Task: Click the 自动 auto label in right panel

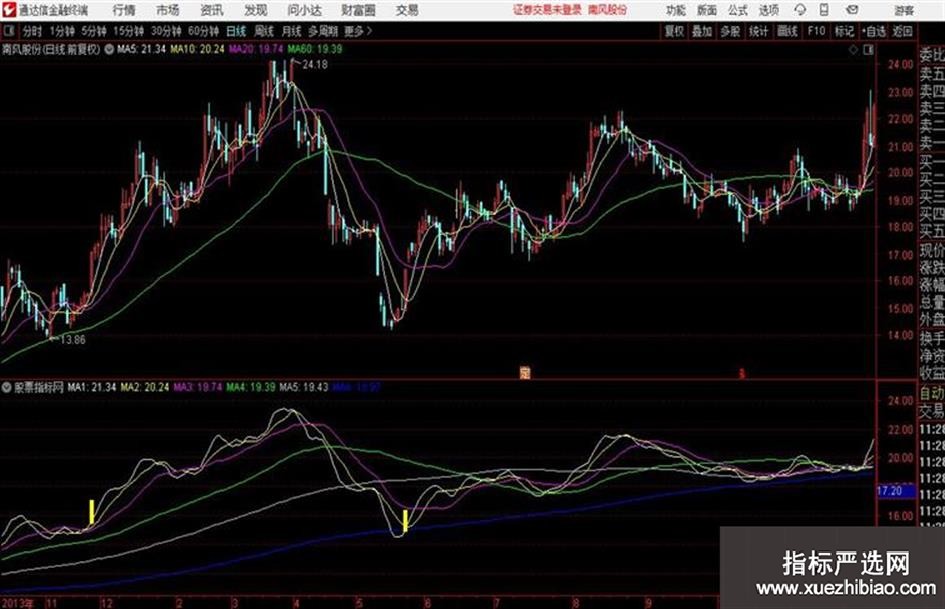Action: coord(932,393)
